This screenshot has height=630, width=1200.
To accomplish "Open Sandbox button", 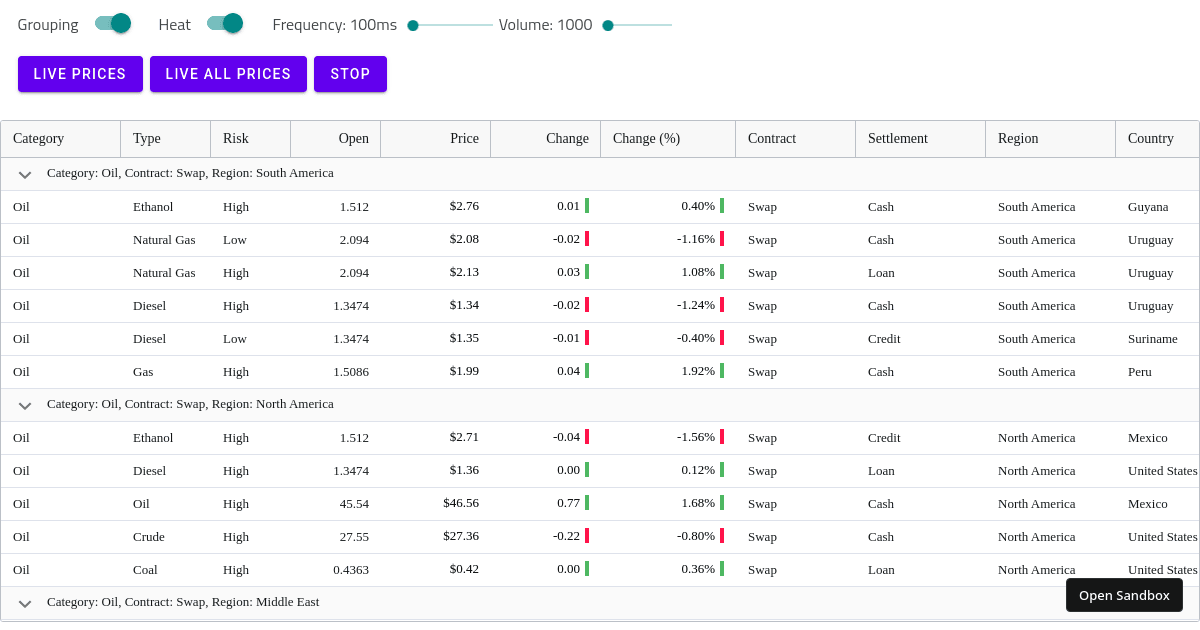I will tap(1124, 595).
